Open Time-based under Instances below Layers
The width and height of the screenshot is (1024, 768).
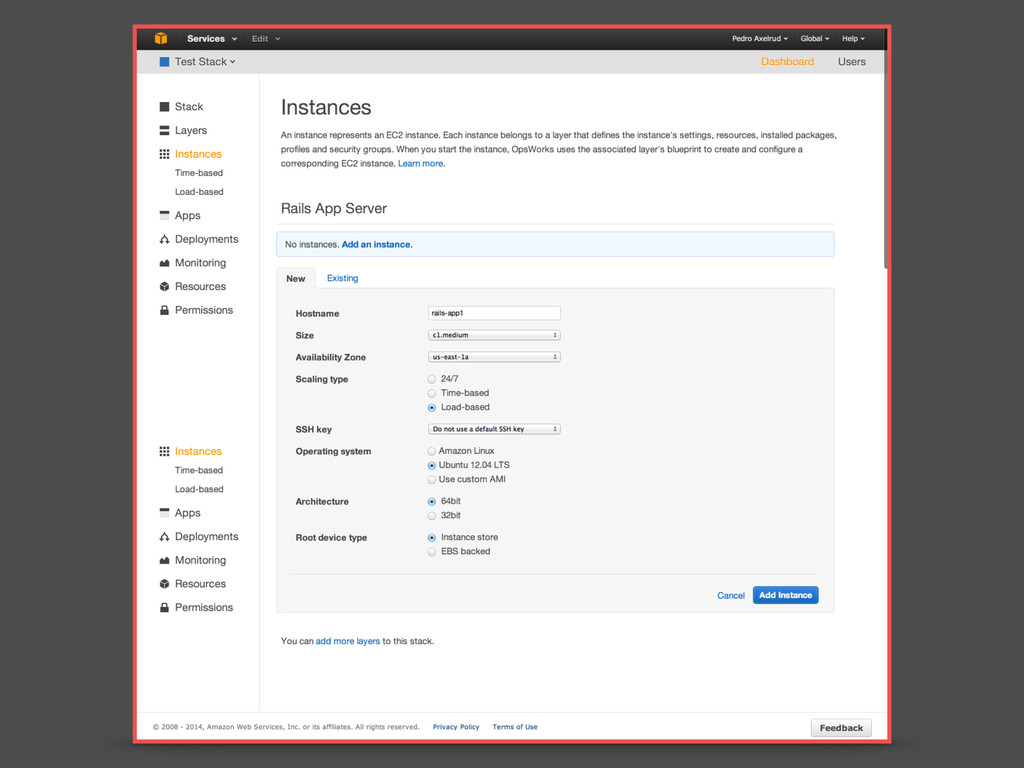199,173
